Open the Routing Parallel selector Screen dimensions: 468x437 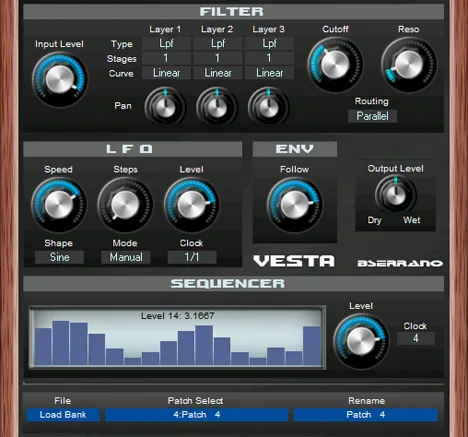tap(372, 116)
